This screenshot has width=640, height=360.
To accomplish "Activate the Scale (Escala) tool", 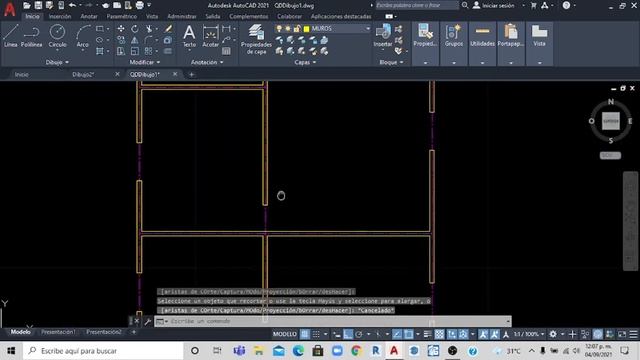I will (134, 51).
